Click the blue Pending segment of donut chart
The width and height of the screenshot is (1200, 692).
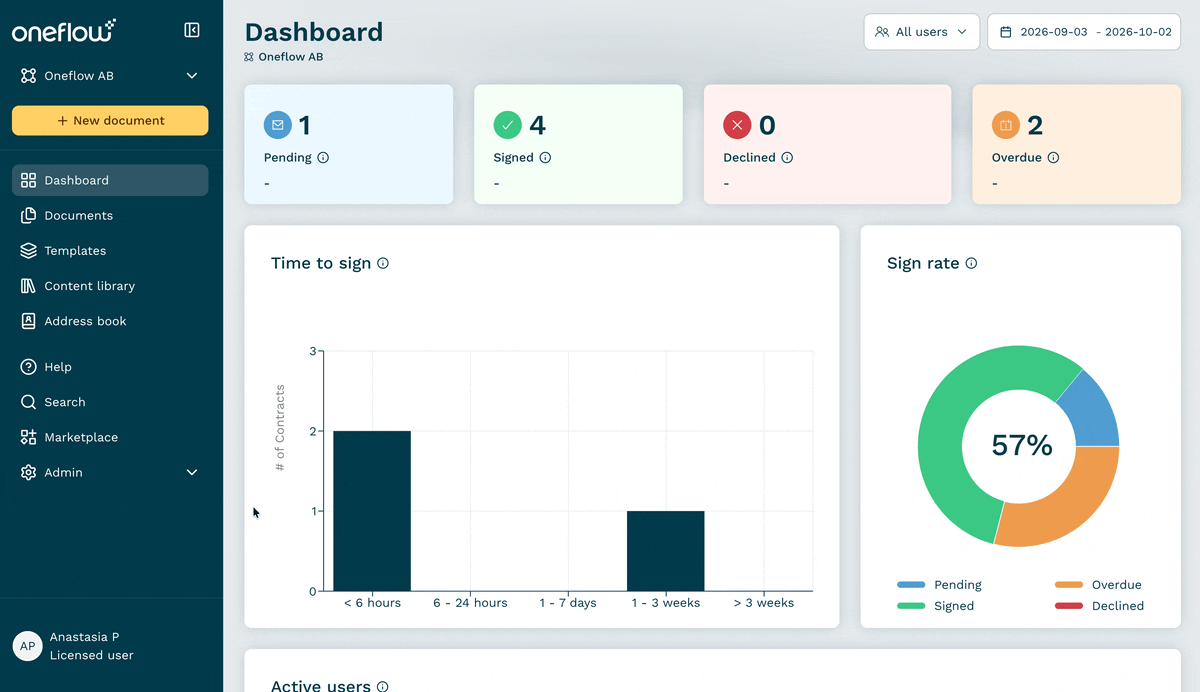pyautogui.click(x=1092, y=412)
